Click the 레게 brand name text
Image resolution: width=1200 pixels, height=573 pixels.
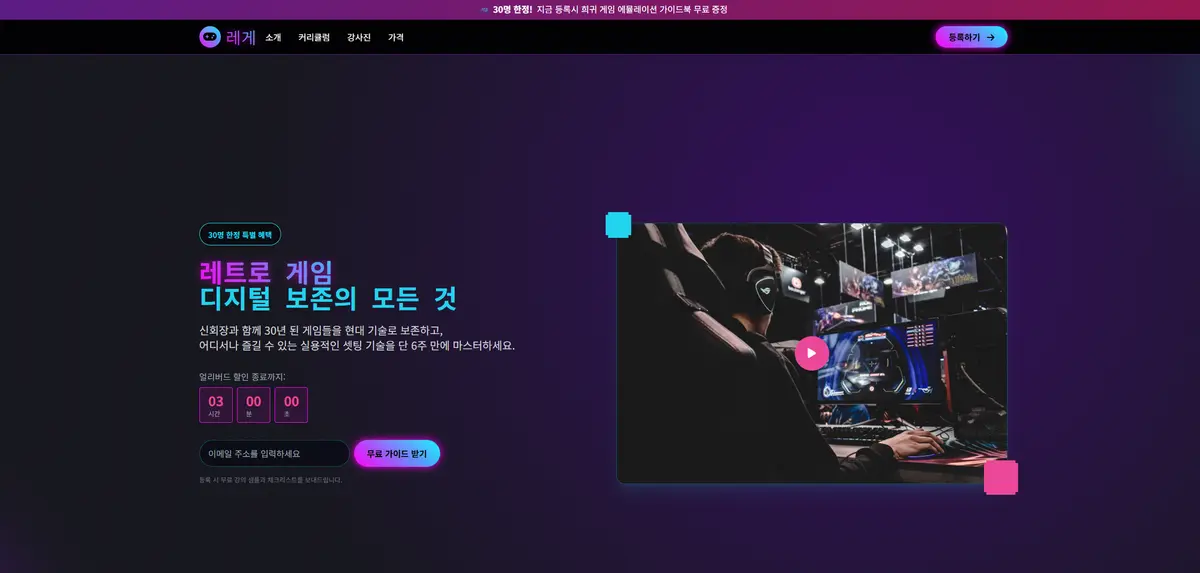pyautogui.click(x=241, y=37)
